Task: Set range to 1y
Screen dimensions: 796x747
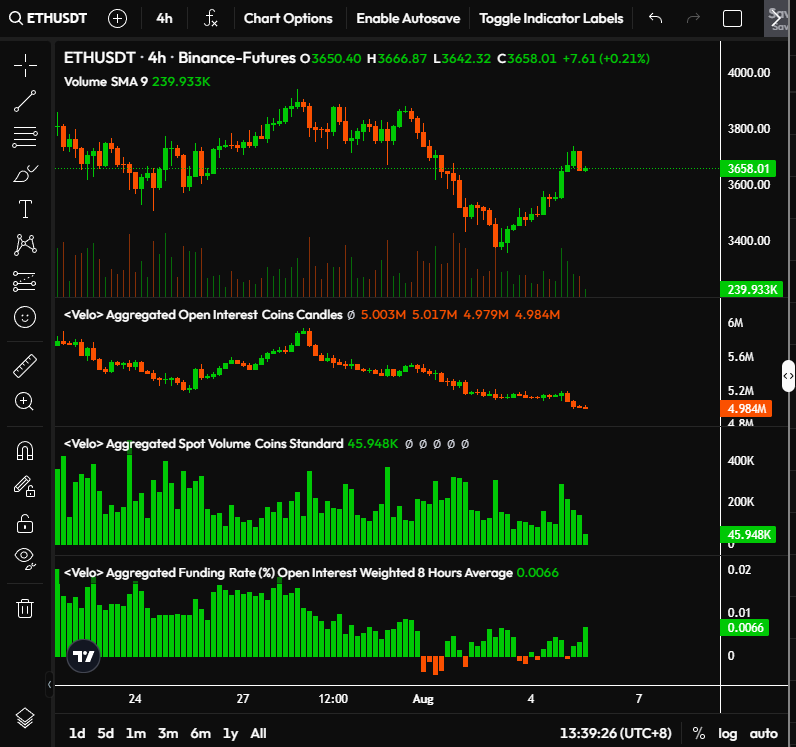Action: pos(230,733)
